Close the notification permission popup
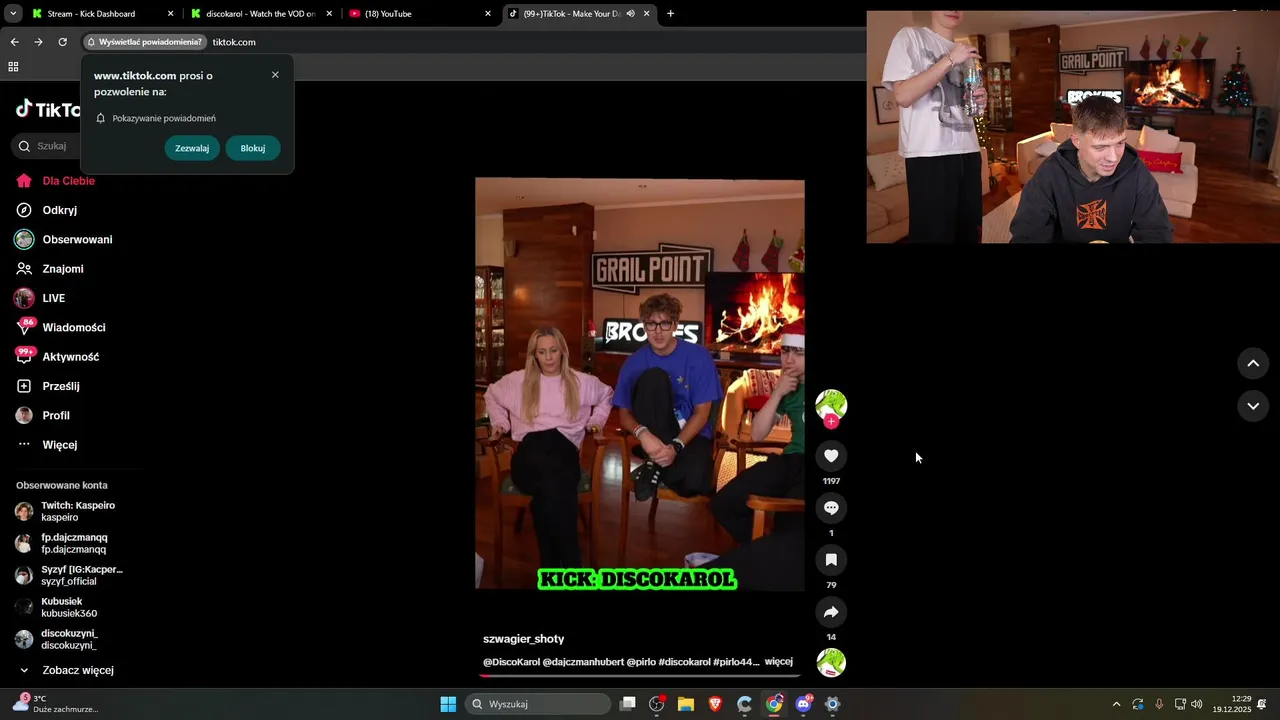This screenshot has width=1280, height=720. coord(275,75)
